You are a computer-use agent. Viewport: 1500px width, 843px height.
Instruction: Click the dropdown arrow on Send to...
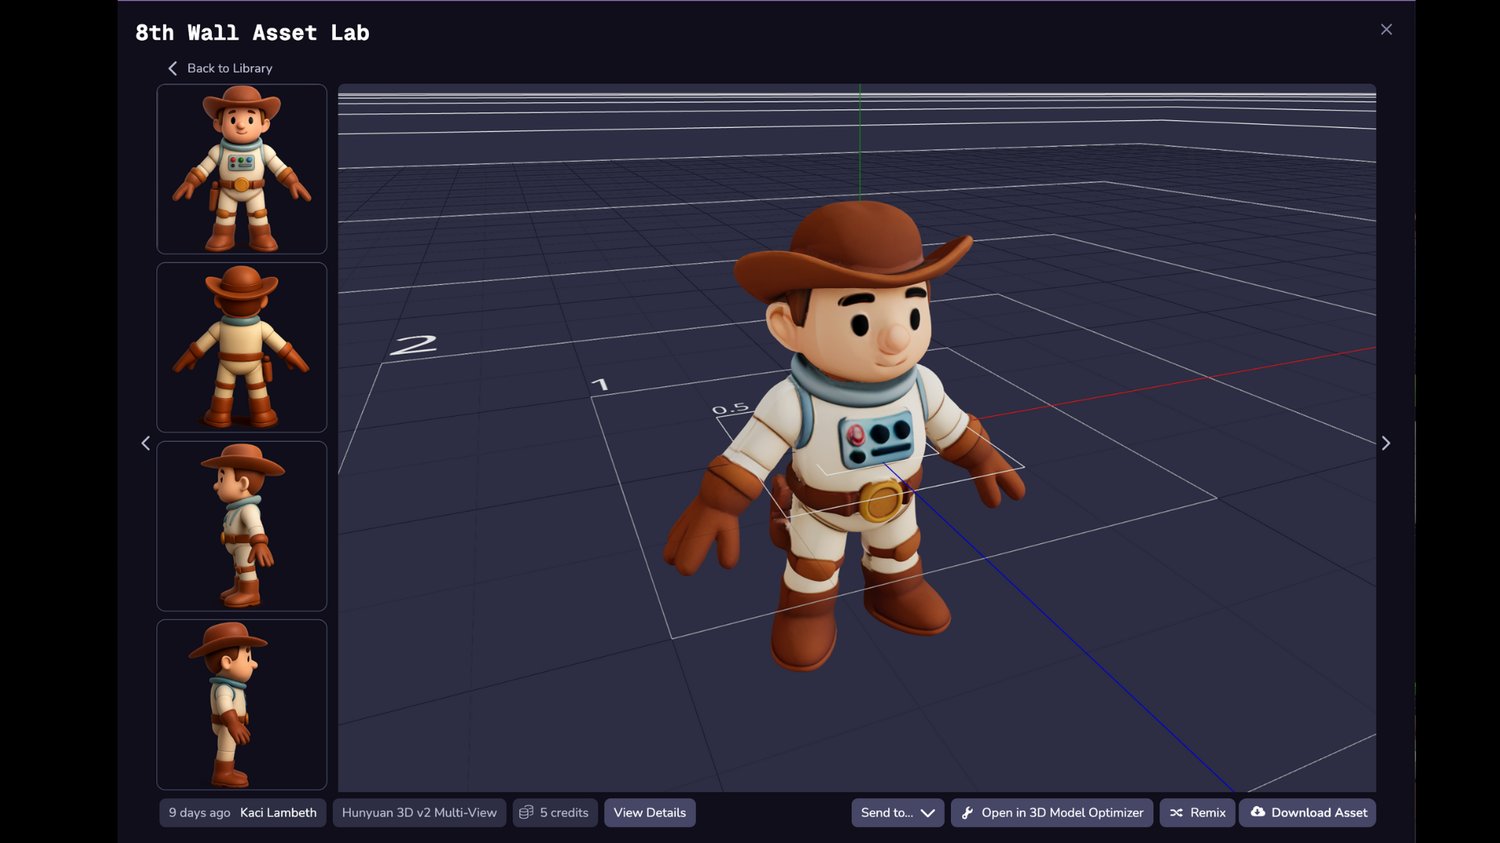929,813
